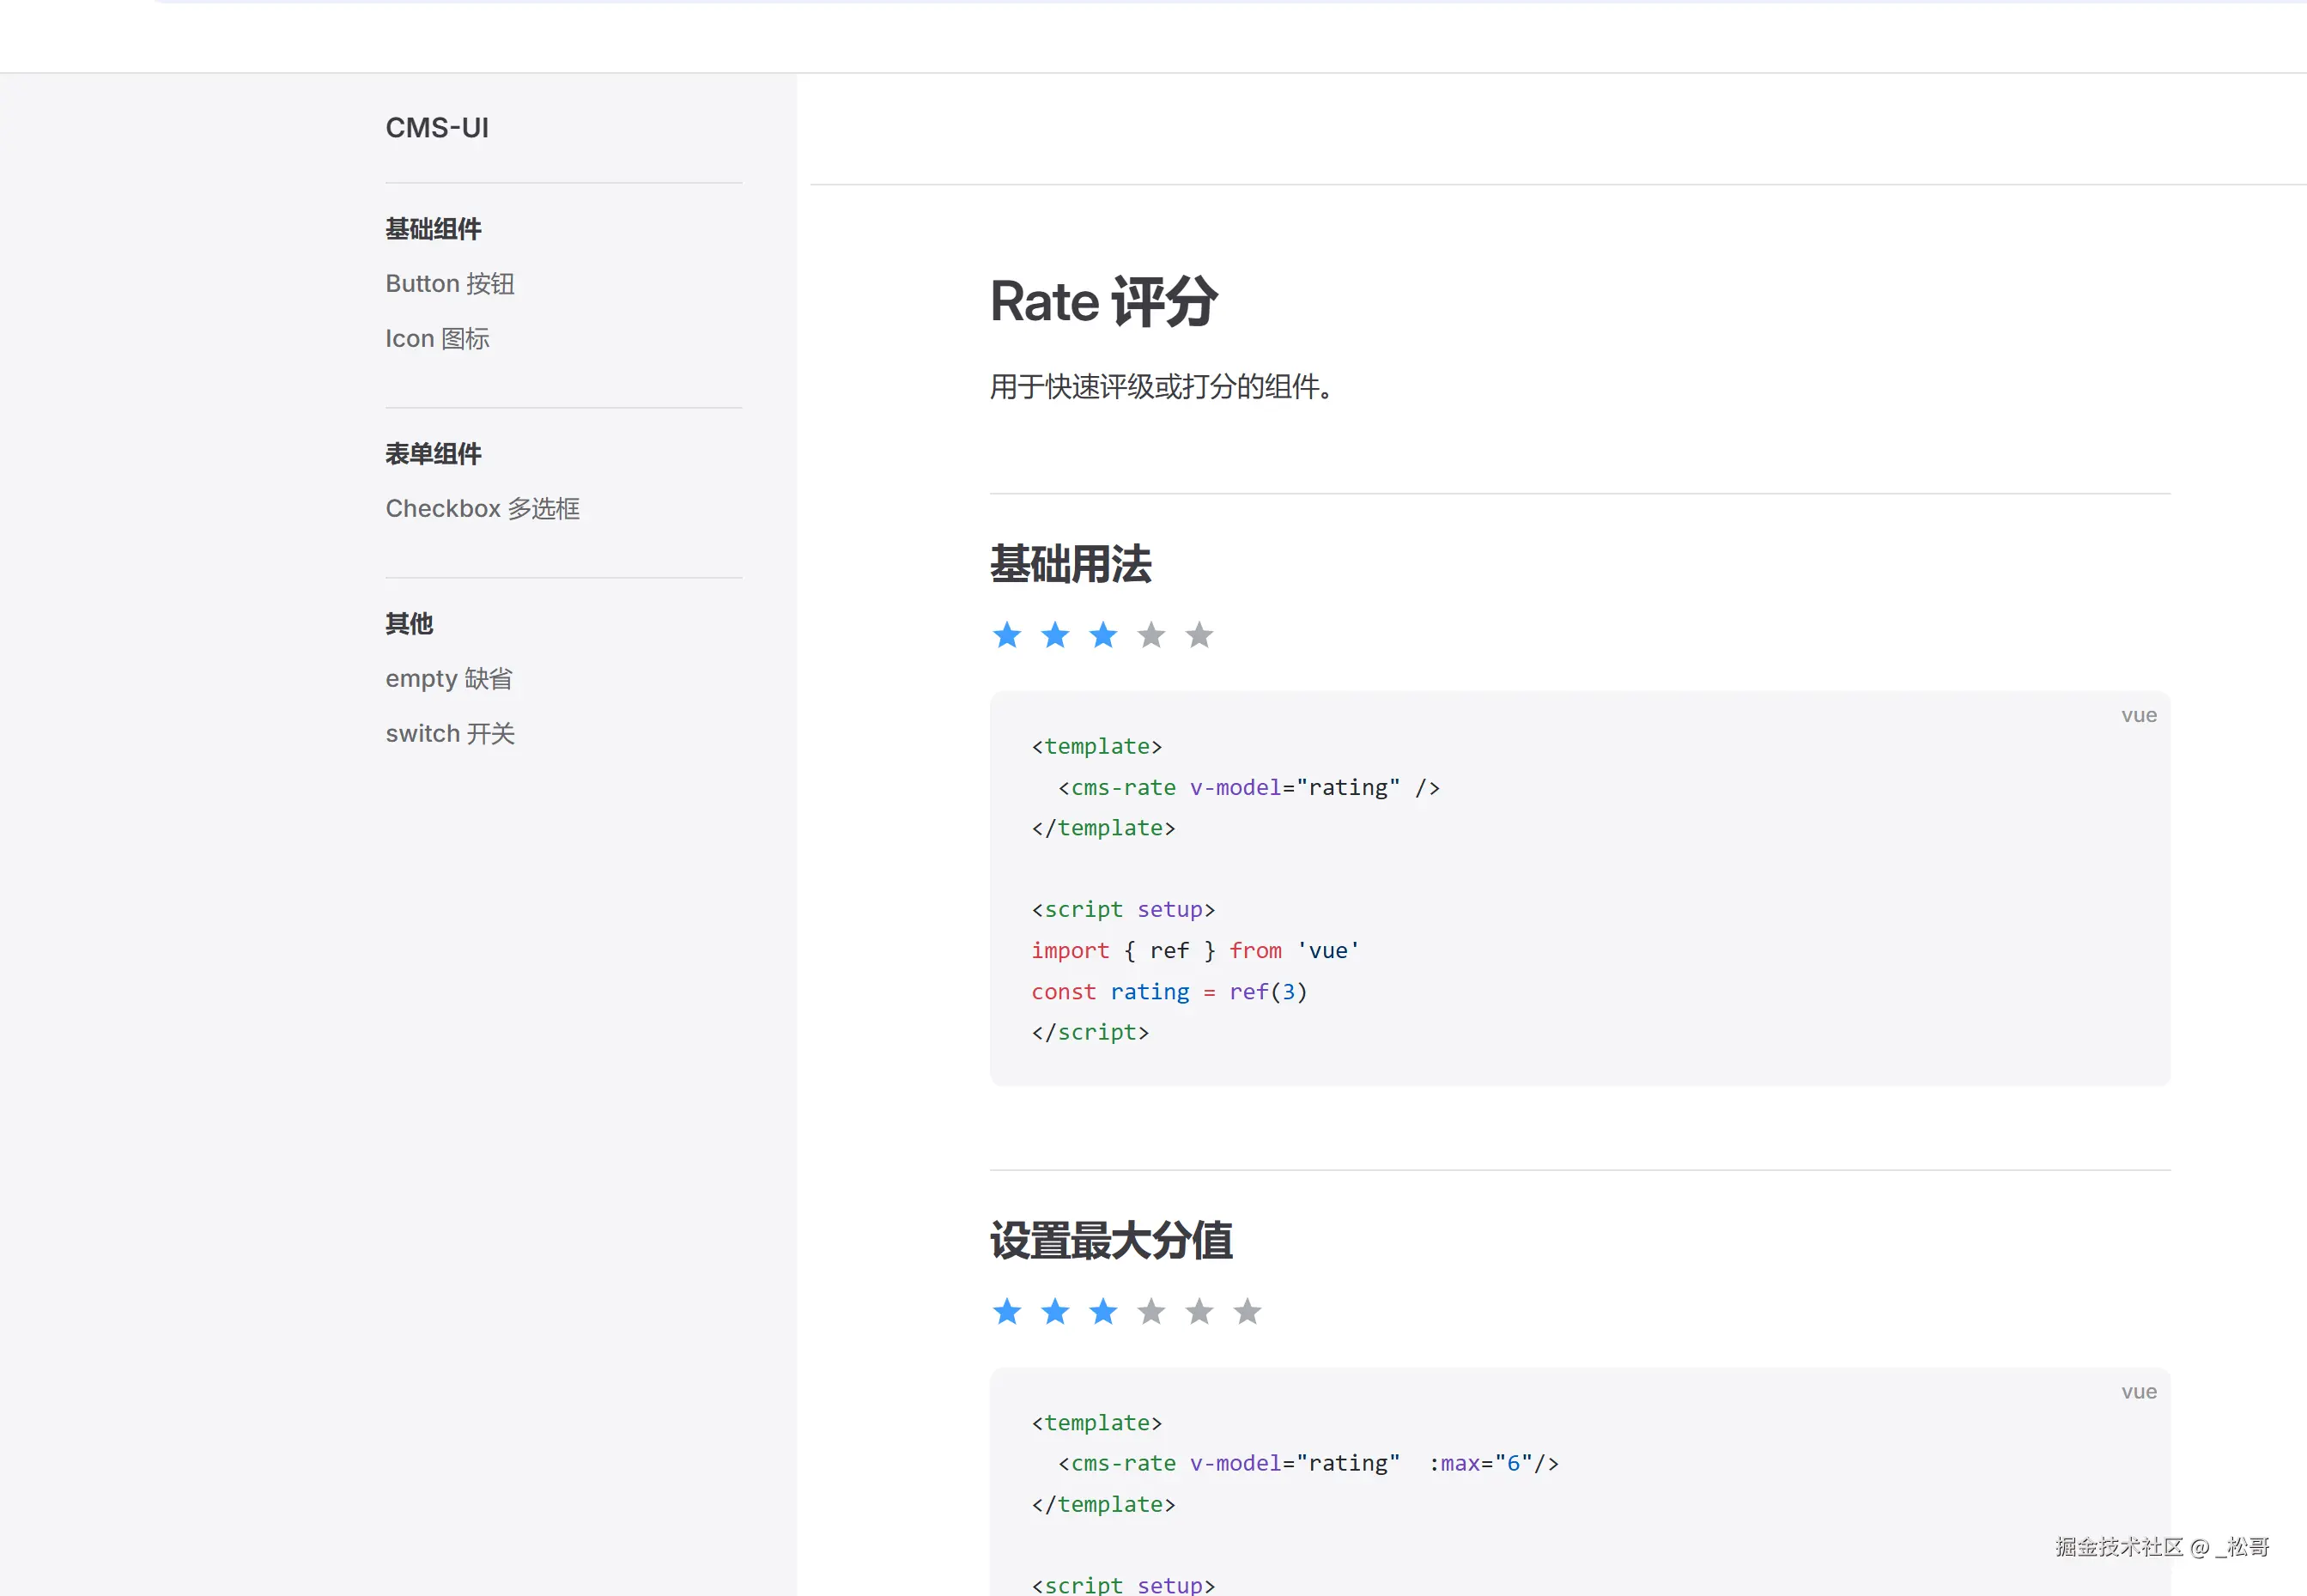Click sixth star in max value rating

tap(1247, 1311)
